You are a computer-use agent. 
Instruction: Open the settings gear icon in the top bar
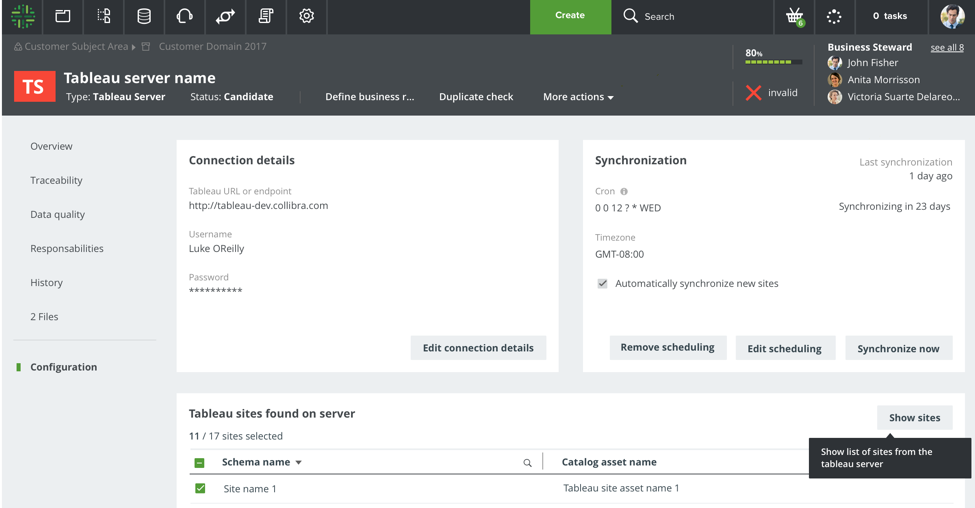coord(307,16)
